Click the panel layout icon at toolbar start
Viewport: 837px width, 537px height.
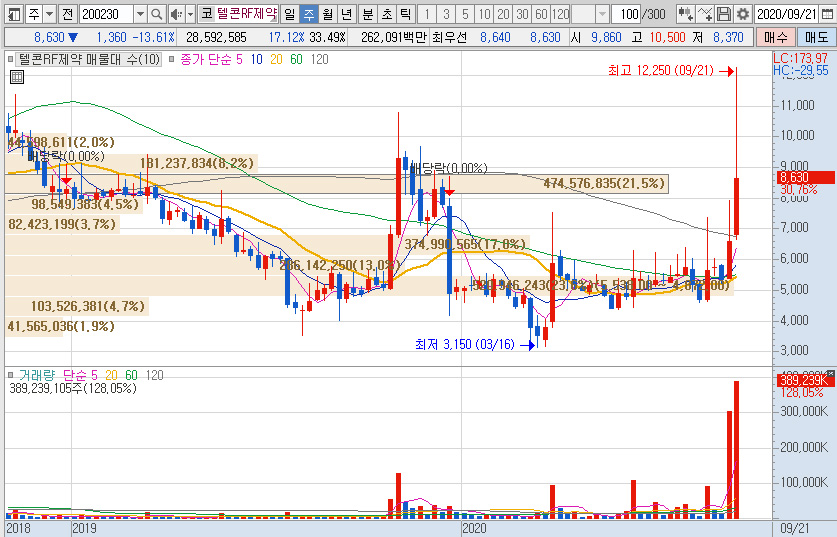click(14, 14)
